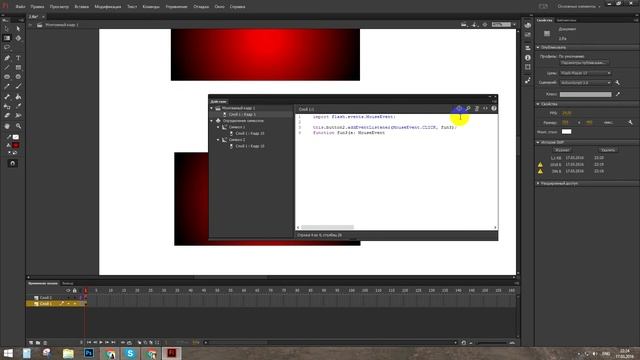Viewport: 640px width, 360px height.
Task: Click the wrench next to ActionScript dropdown
Action: click(618, 83)
